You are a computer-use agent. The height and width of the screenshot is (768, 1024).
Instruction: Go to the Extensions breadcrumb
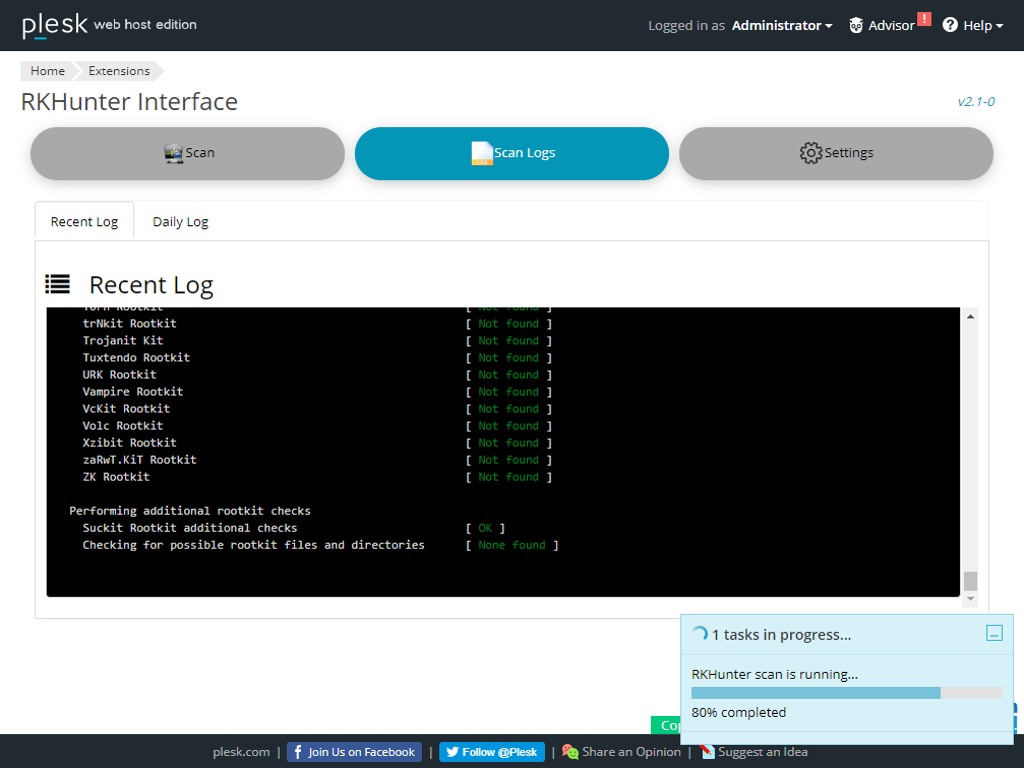tap(119, 71)
